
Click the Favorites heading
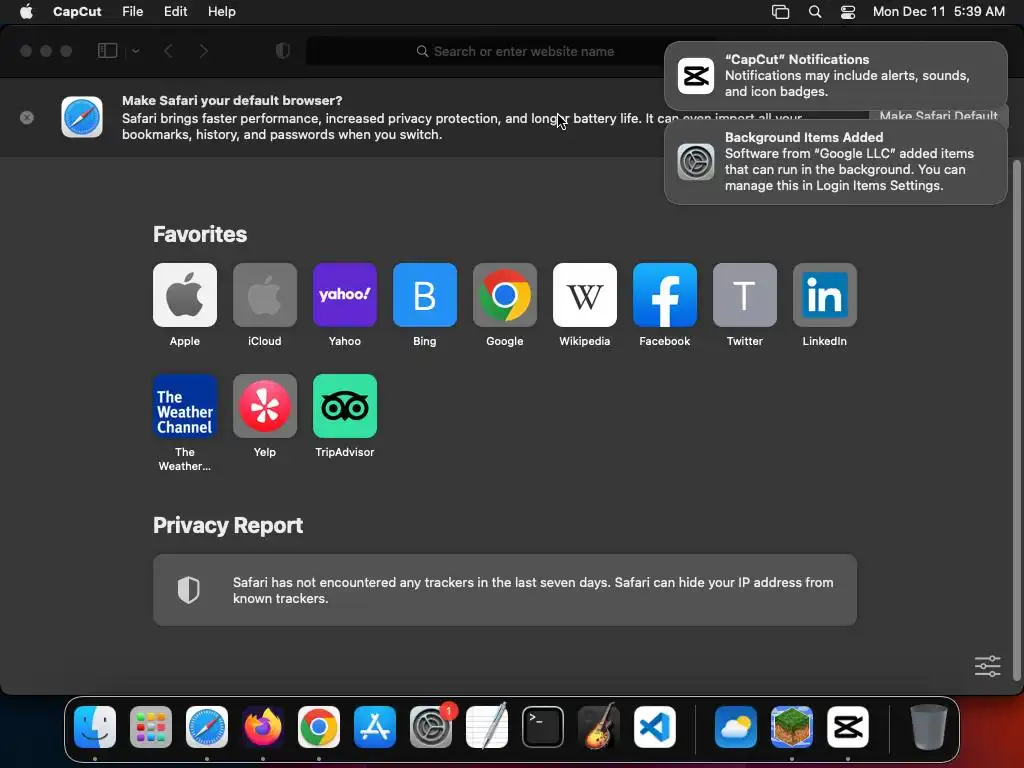coord(200,234)
